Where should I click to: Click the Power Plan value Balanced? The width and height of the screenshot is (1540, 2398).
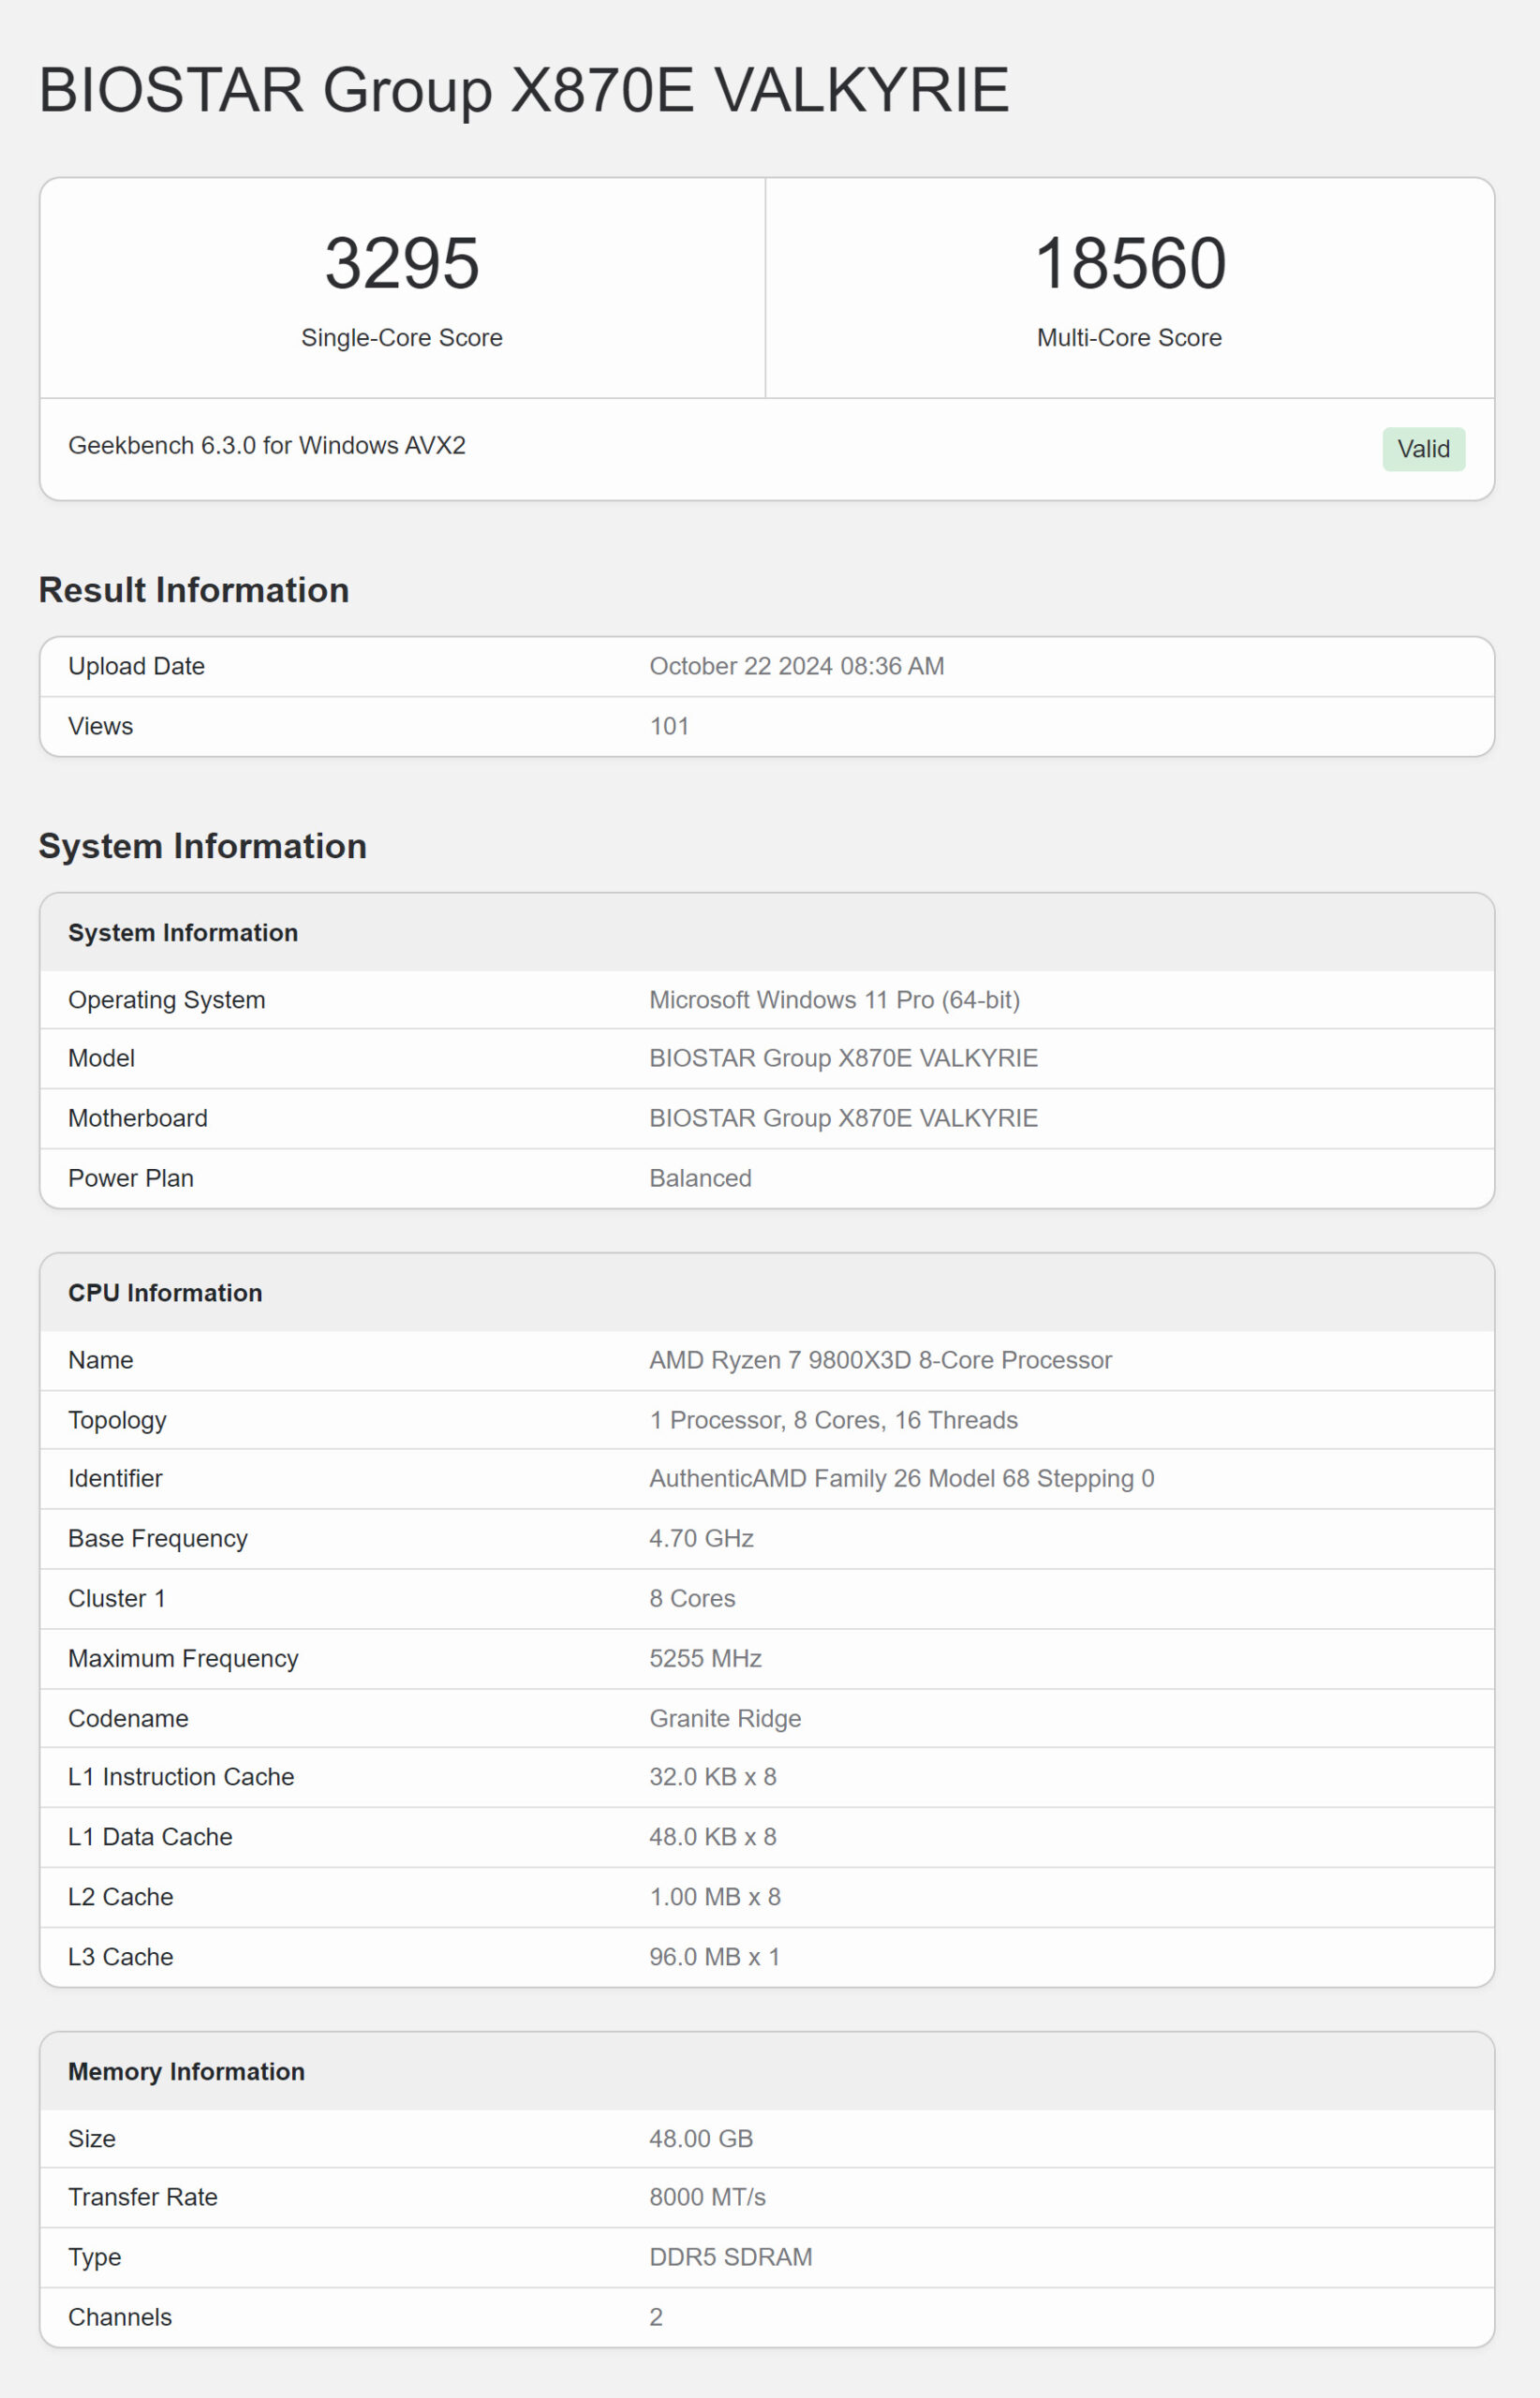(x=700, y=1178)
